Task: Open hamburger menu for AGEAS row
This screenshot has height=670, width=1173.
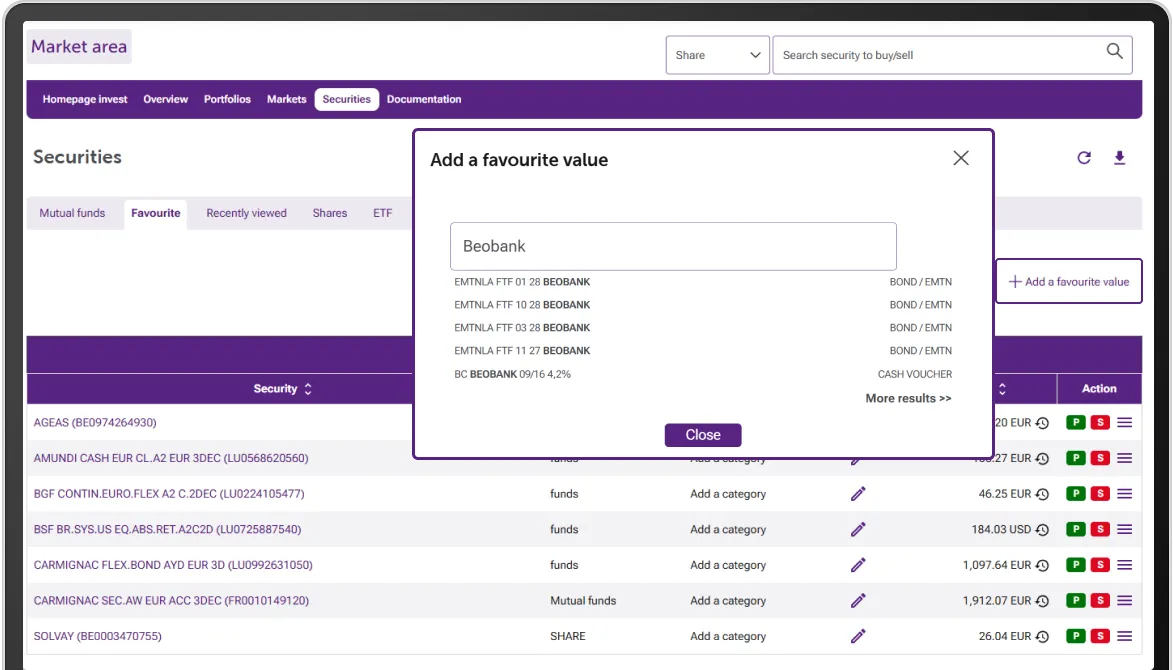Action: [x=1124, y=422]
